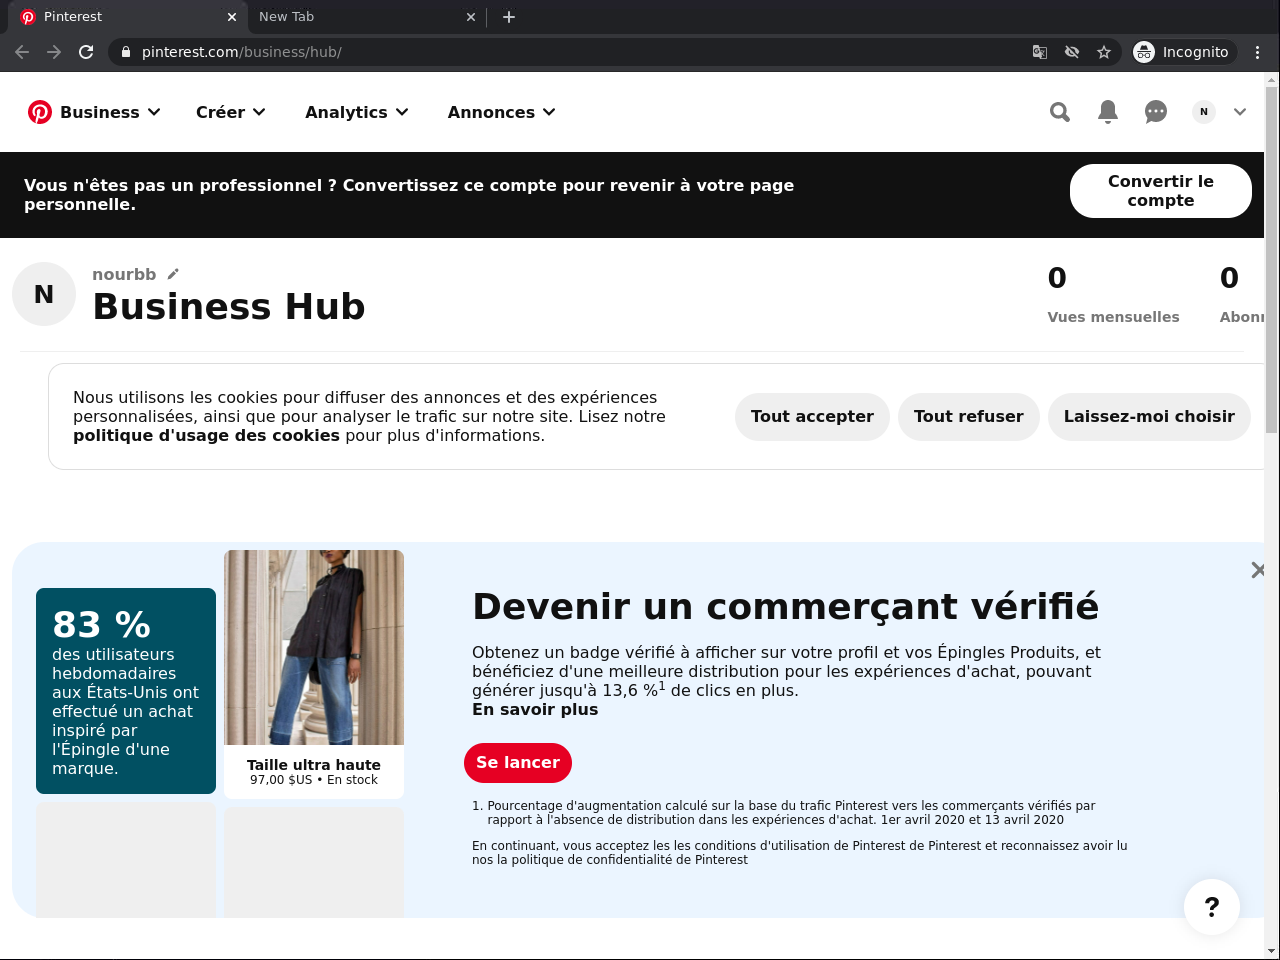This screenshot has height=960, width=1280.
Task: Open the help question mark button
Action: pyautogui.click(x=1212, y=907)
